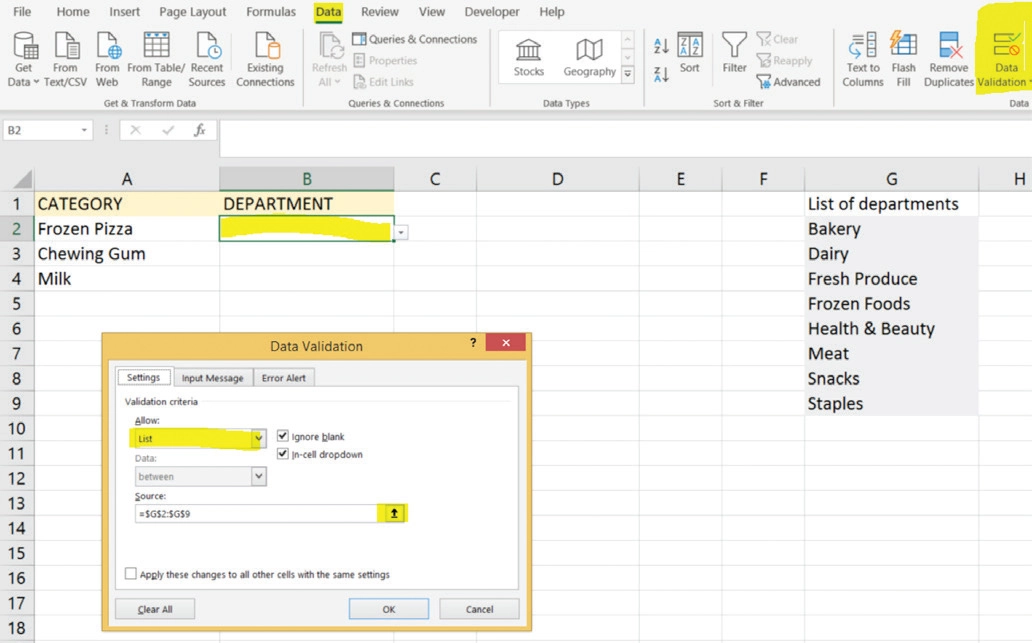Collapse dialog via Source range selector
1032x643 pixels.
pos(394,513)
